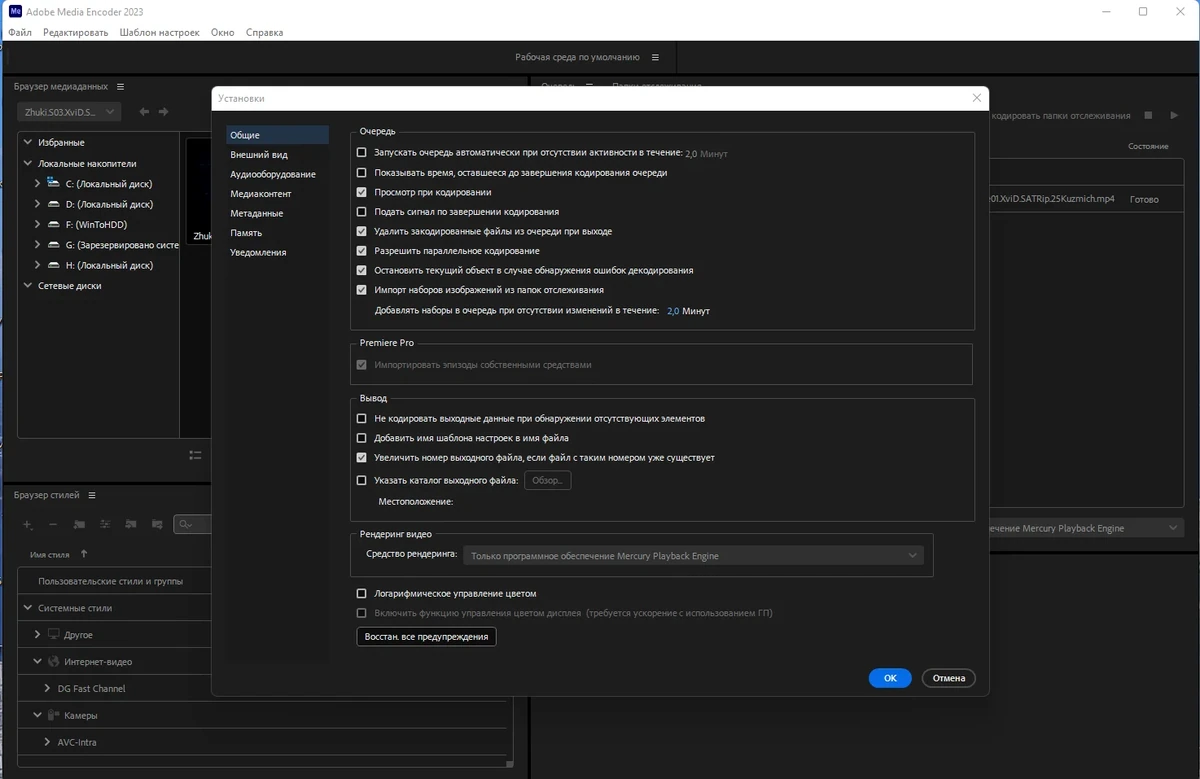Cancel dialog with Отмена button
Screen dimensions: 1200x779
949,678
